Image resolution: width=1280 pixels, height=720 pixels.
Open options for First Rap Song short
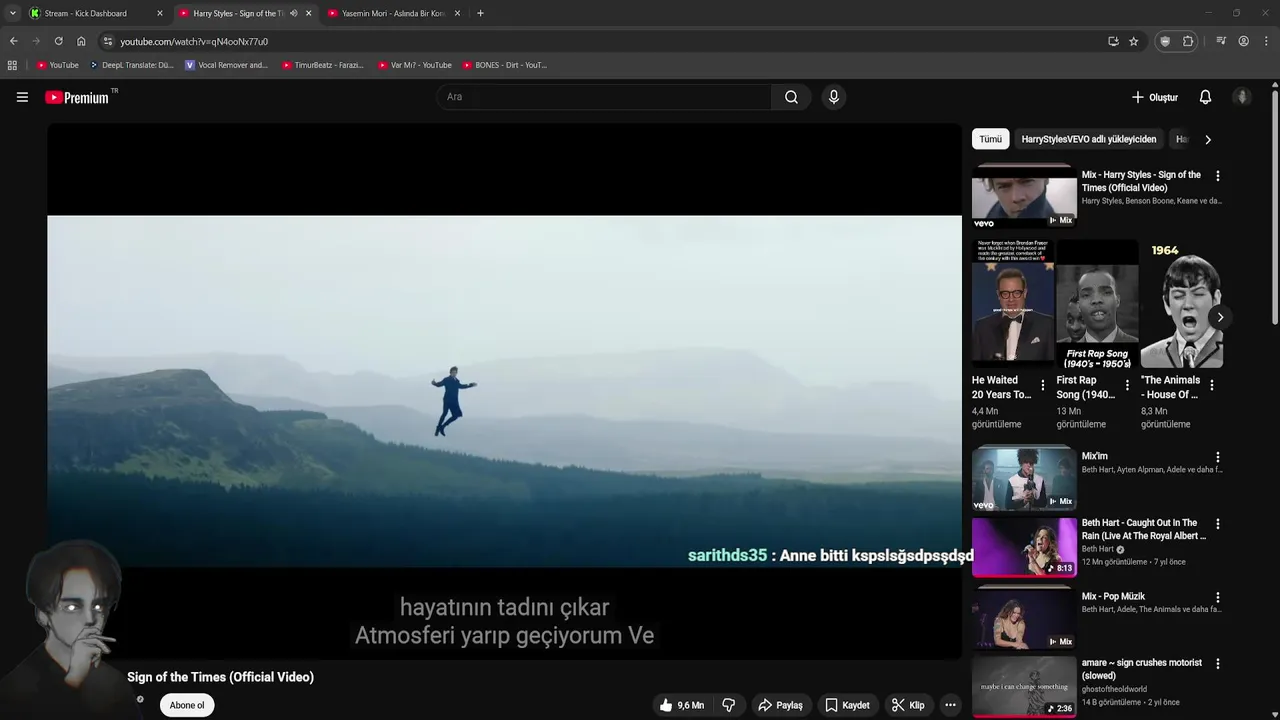pyautogui.click(x=1127, y=385)
